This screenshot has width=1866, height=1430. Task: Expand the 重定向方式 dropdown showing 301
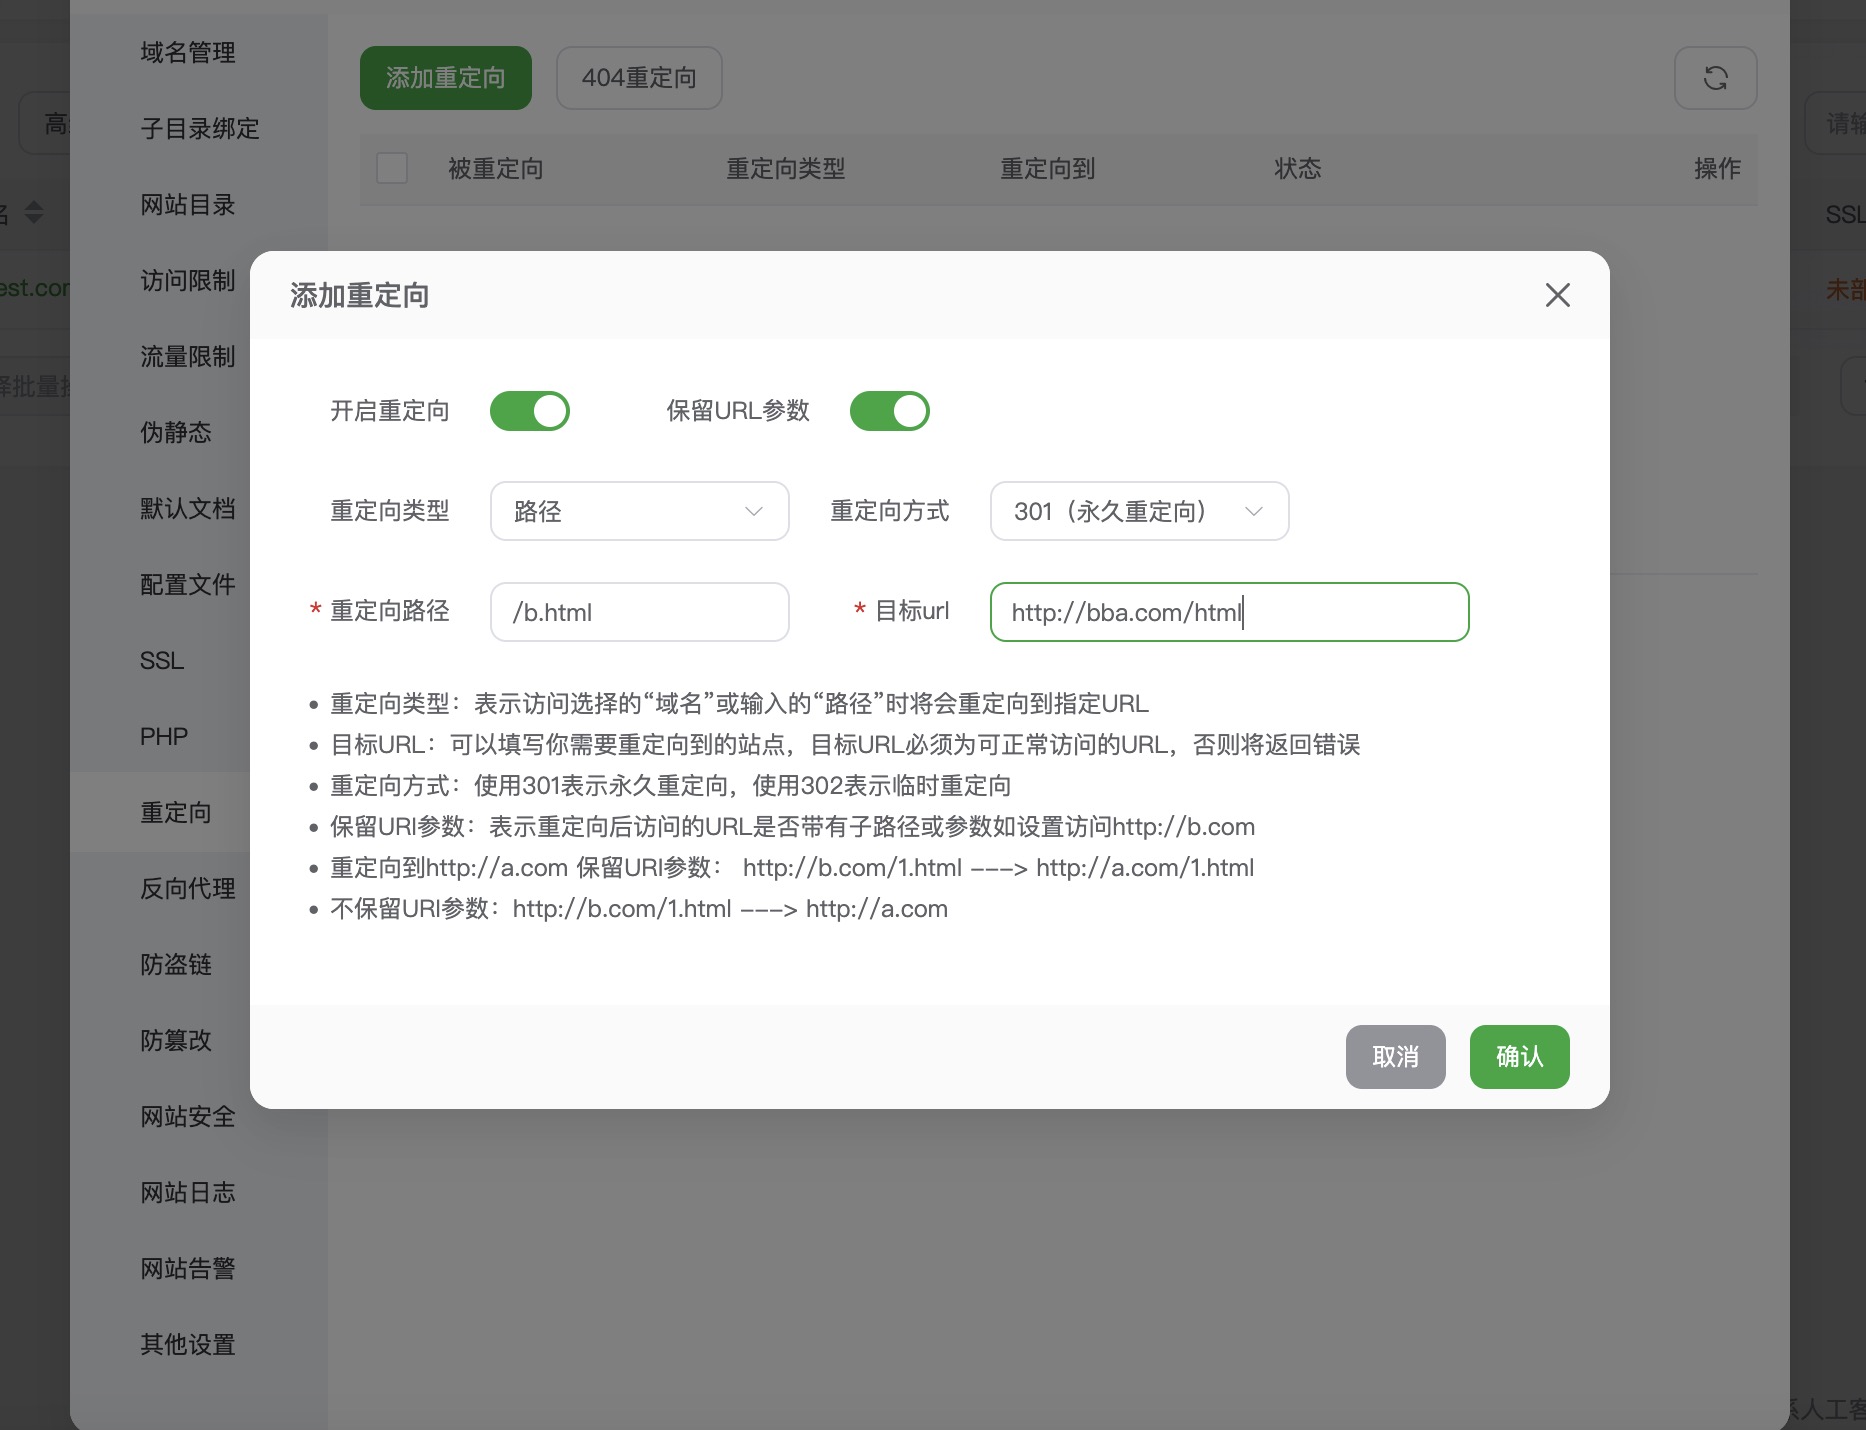[1138, 511]
